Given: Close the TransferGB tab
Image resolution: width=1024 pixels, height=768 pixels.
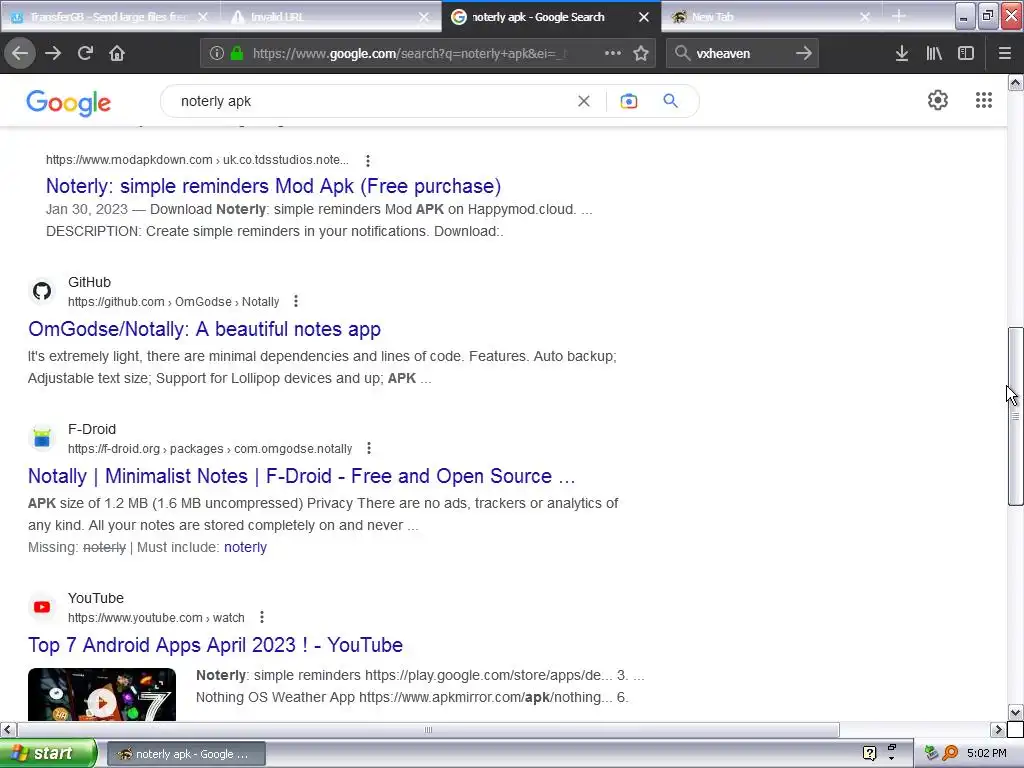Looking at the screenshot, I should tap(203, 17).
